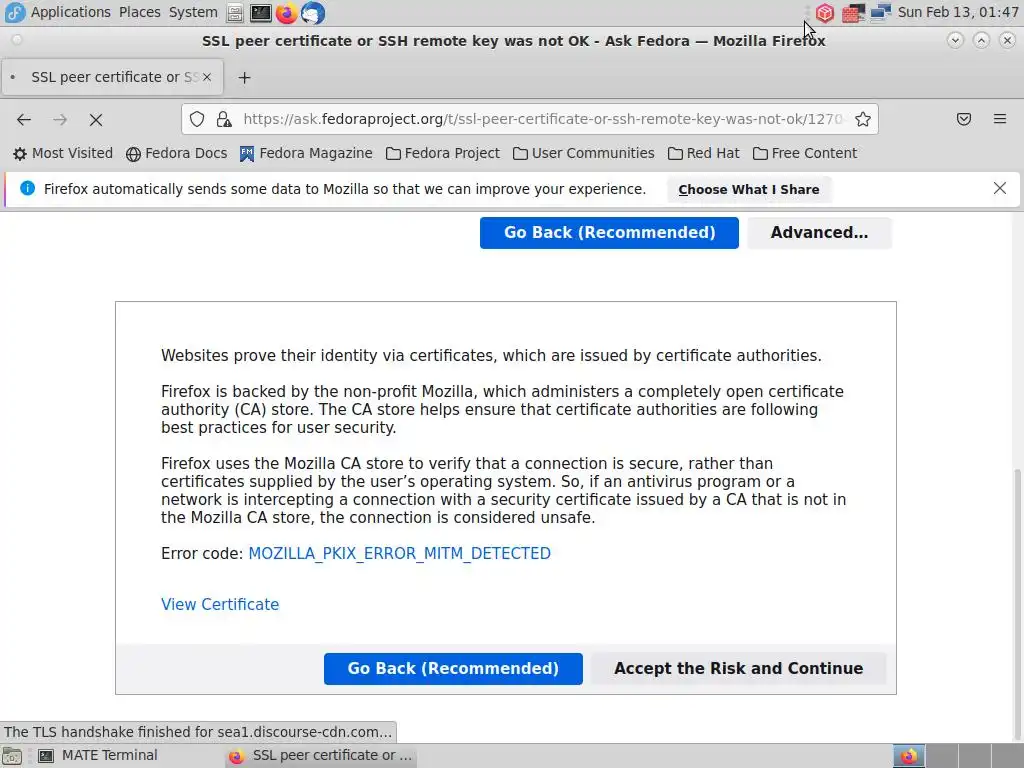Click window menu button in title bar

coord(17,40)
